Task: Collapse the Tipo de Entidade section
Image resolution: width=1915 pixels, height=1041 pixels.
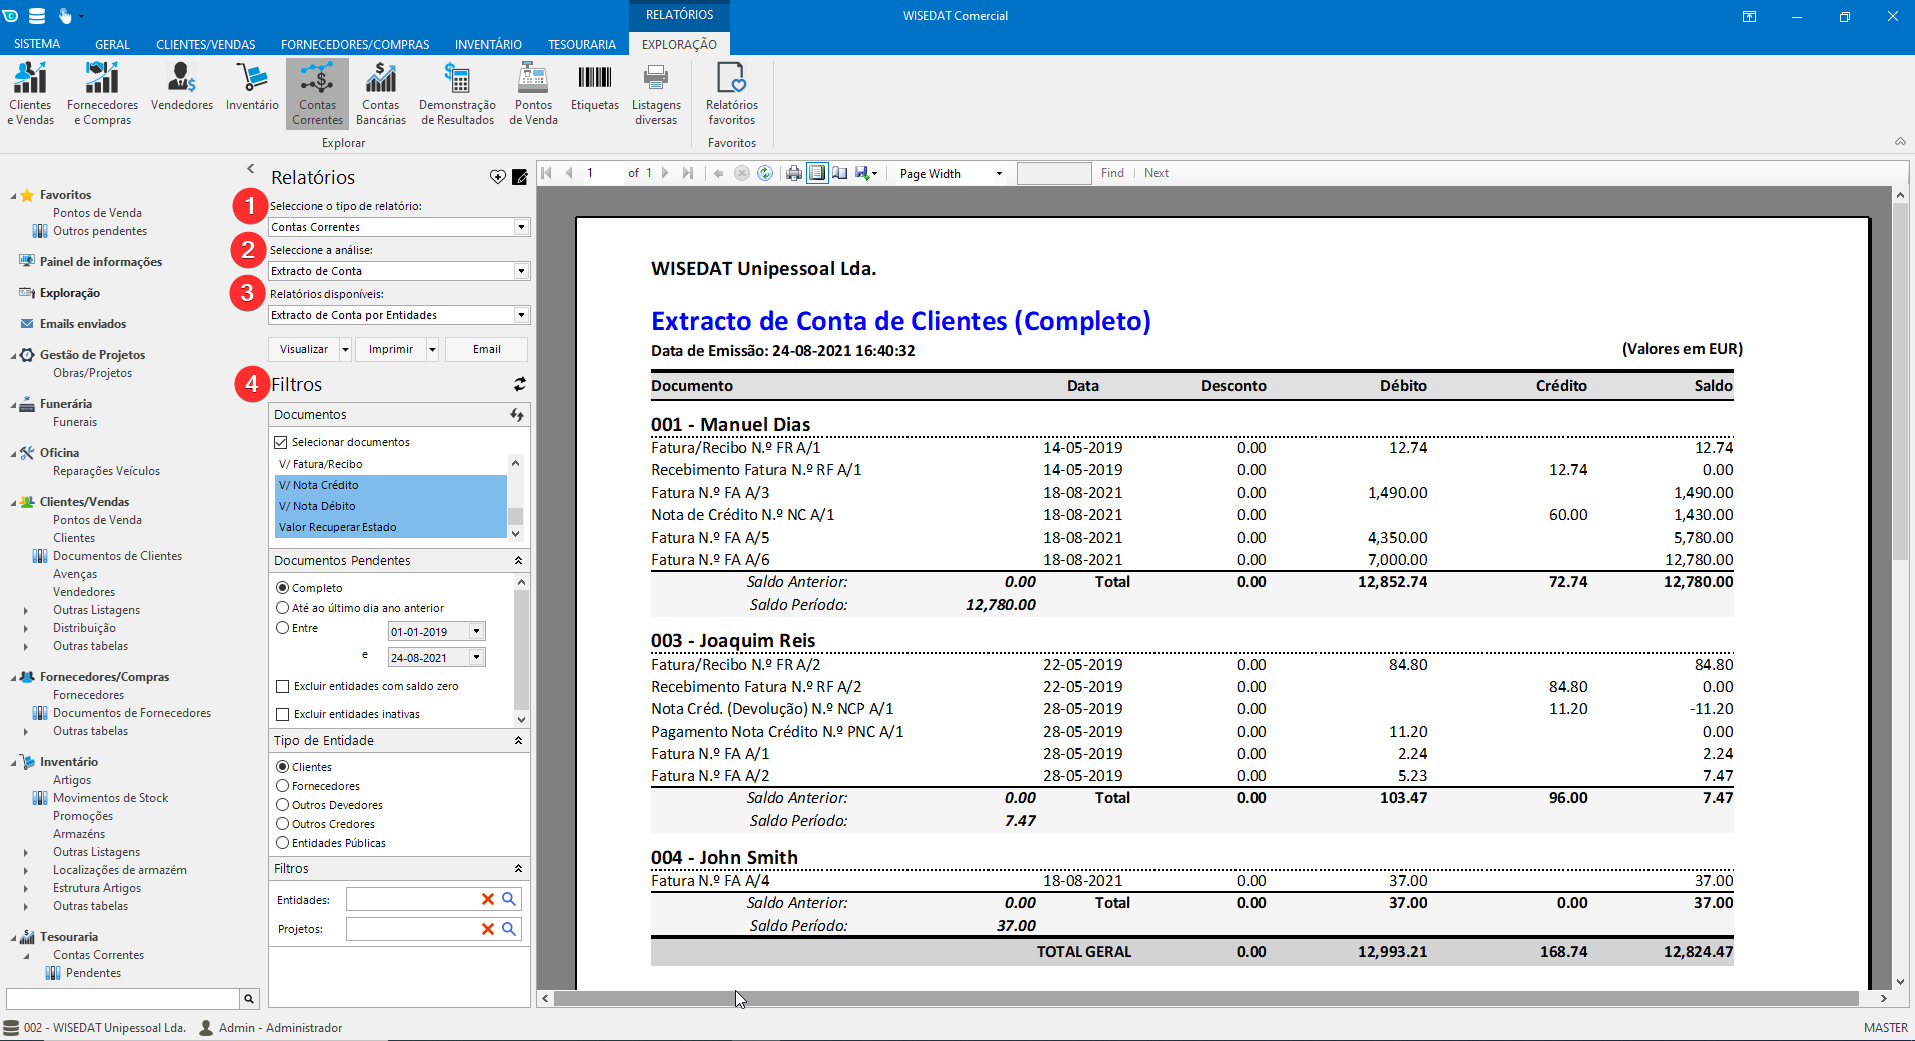Action: (x=518, y=741)
